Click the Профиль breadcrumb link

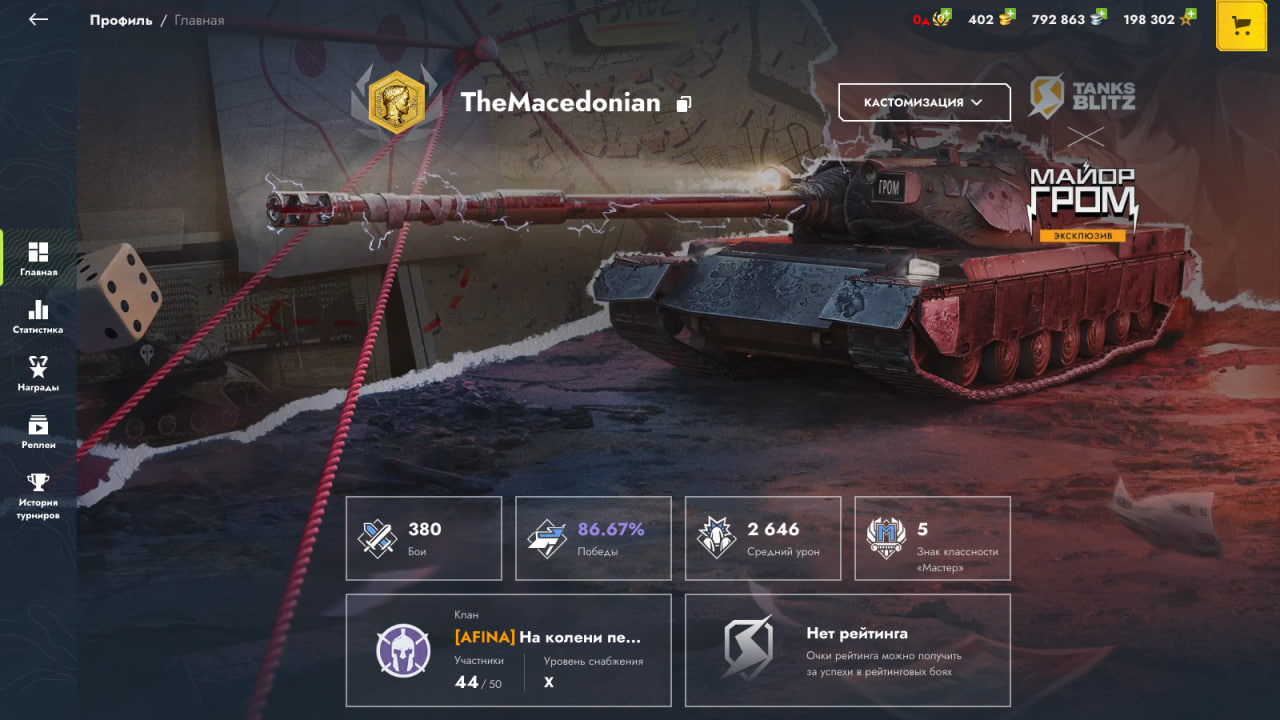tap(120, 20)
